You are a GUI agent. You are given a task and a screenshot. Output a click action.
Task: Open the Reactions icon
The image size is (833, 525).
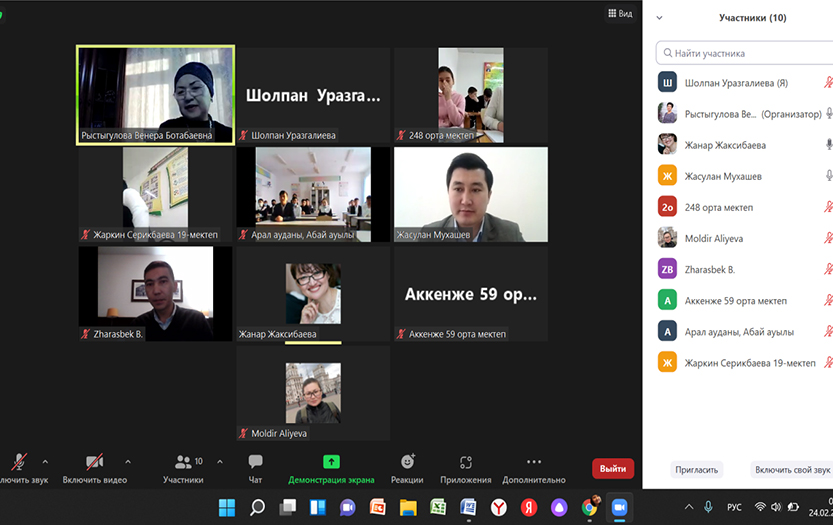pyautogui.click(x=407, y=462)
